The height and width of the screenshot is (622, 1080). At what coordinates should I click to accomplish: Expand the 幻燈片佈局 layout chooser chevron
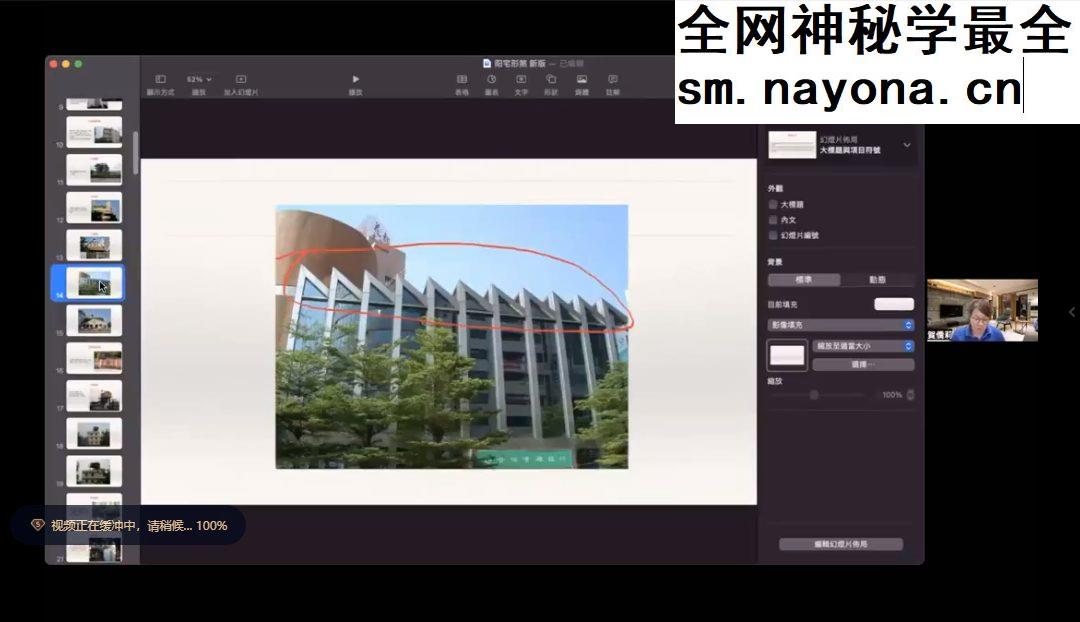pos(907,145)
